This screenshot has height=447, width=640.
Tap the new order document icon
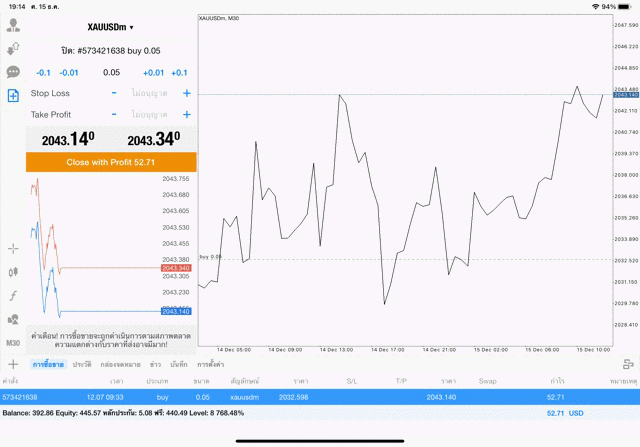(x=13, y=96)
